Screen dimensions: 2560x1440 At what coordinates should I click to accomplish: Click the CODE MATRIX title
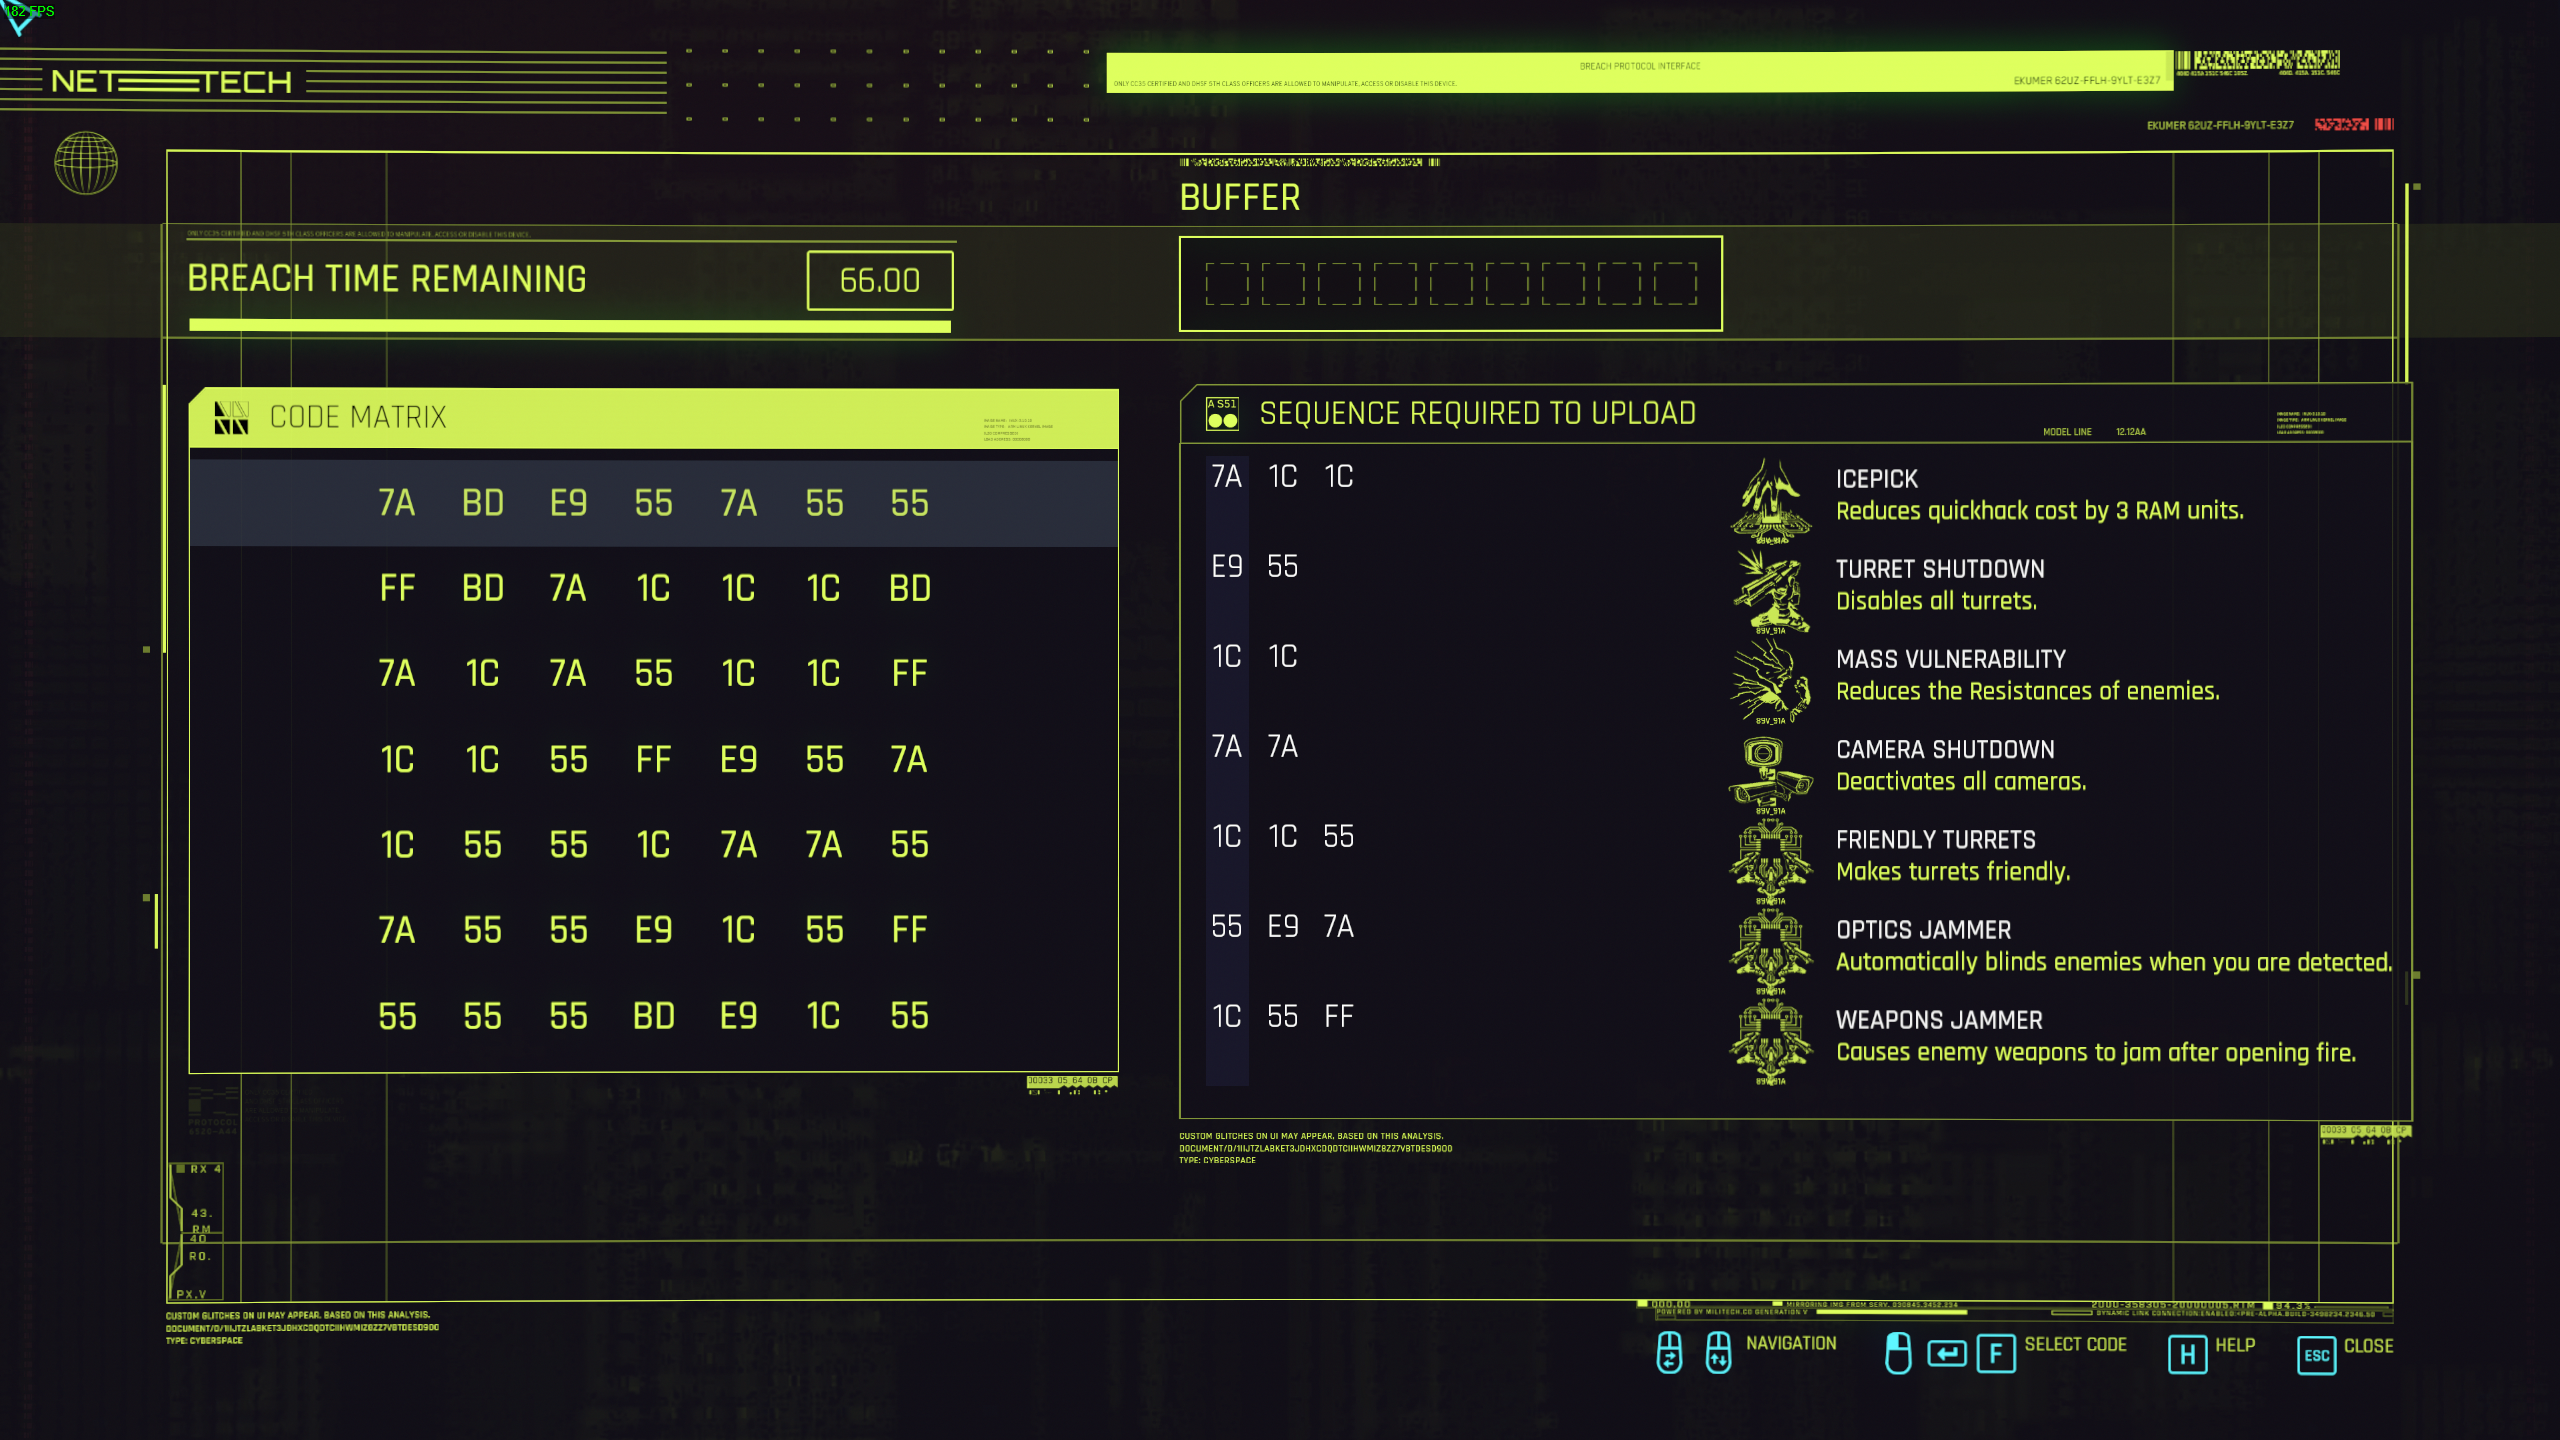[358, 417]
